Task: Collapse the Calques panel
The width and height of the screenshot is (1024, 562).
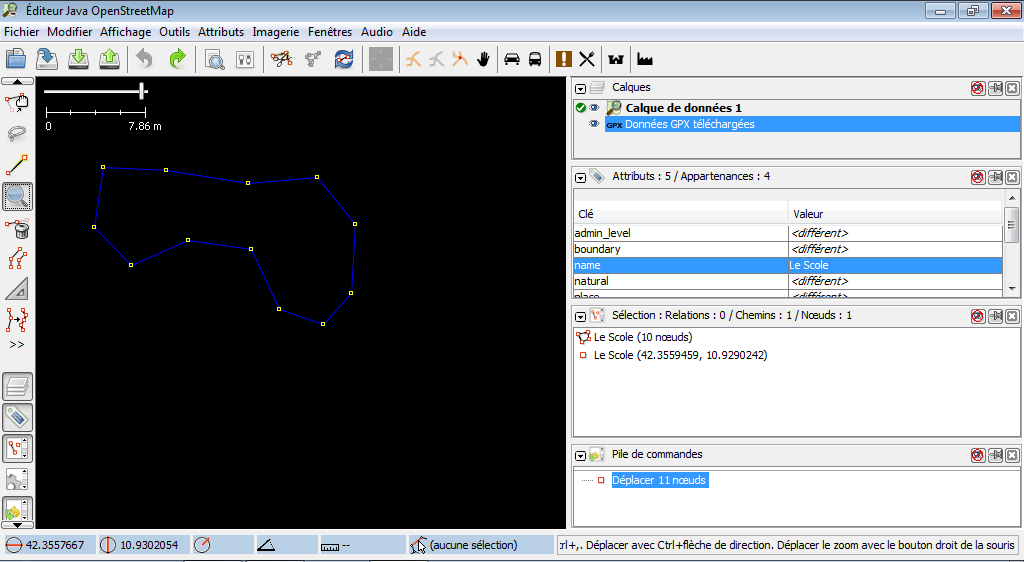Action: click(x=581, y=89)
